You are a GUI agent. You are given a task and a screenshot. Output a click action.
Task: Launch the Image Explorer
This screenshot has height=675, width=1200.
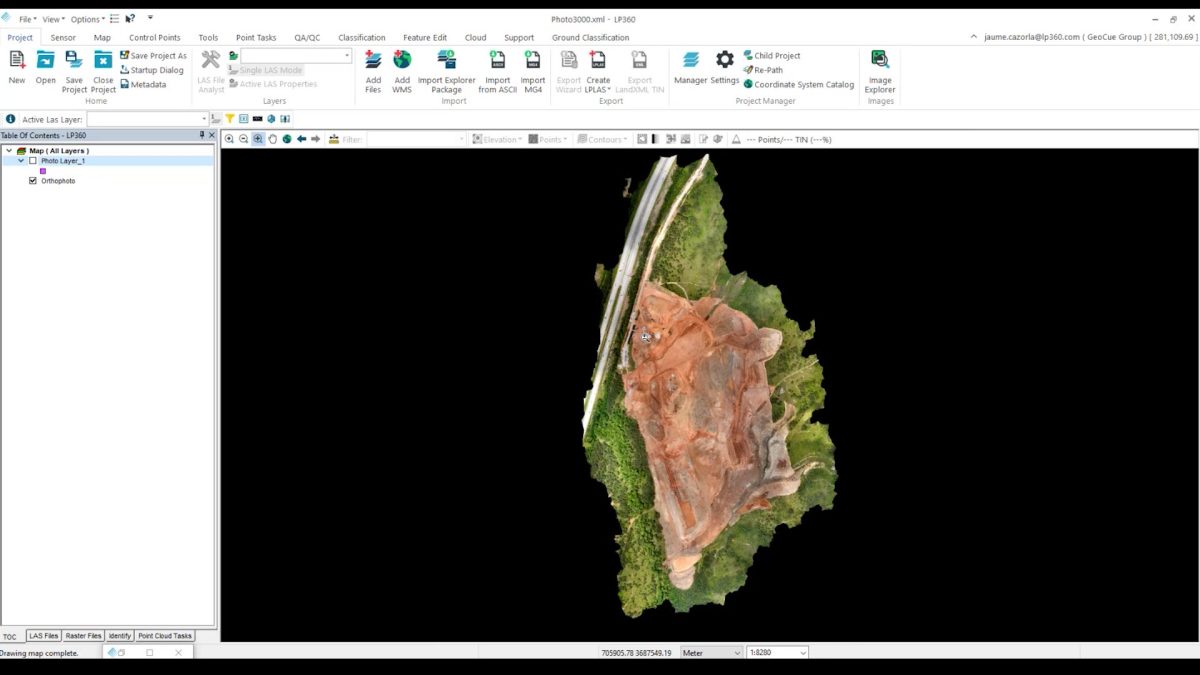coord(880,71)
